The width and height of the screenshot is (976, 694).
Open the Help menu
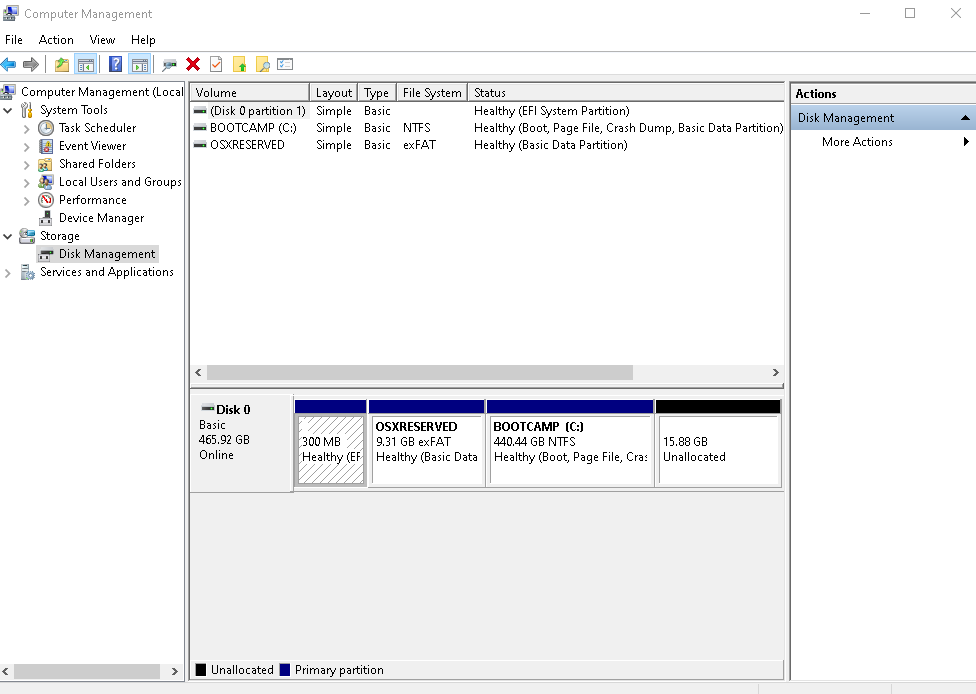coord(143,40)
